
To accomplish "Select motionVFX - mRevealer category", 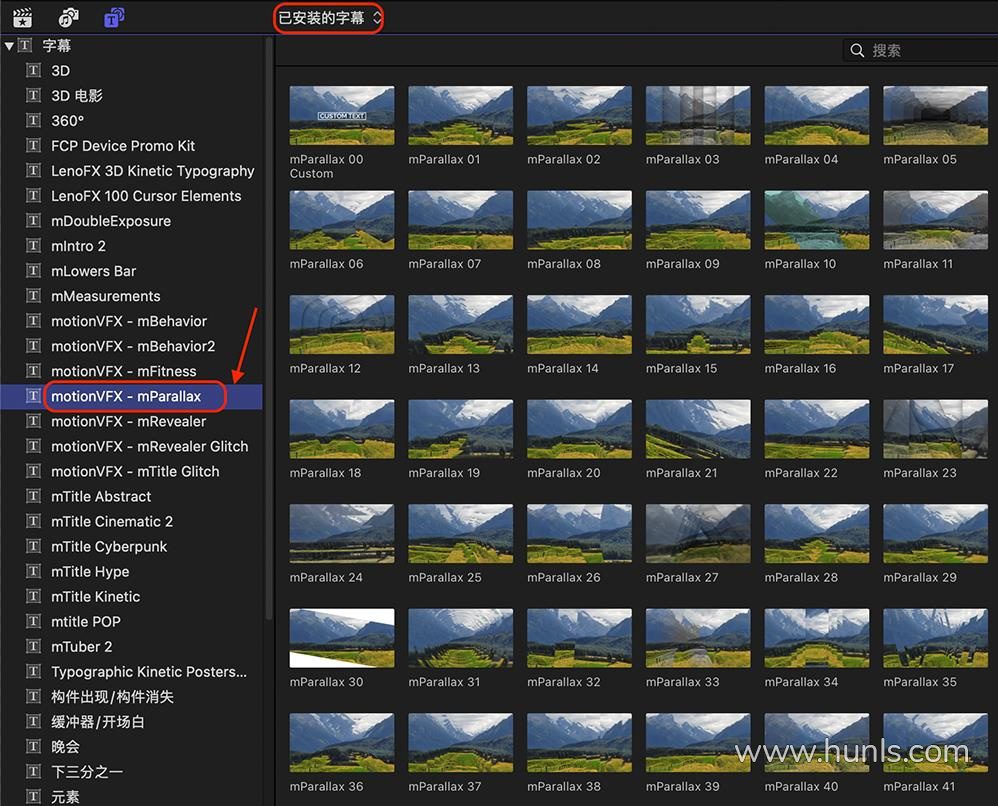I will tap(129, 421).
